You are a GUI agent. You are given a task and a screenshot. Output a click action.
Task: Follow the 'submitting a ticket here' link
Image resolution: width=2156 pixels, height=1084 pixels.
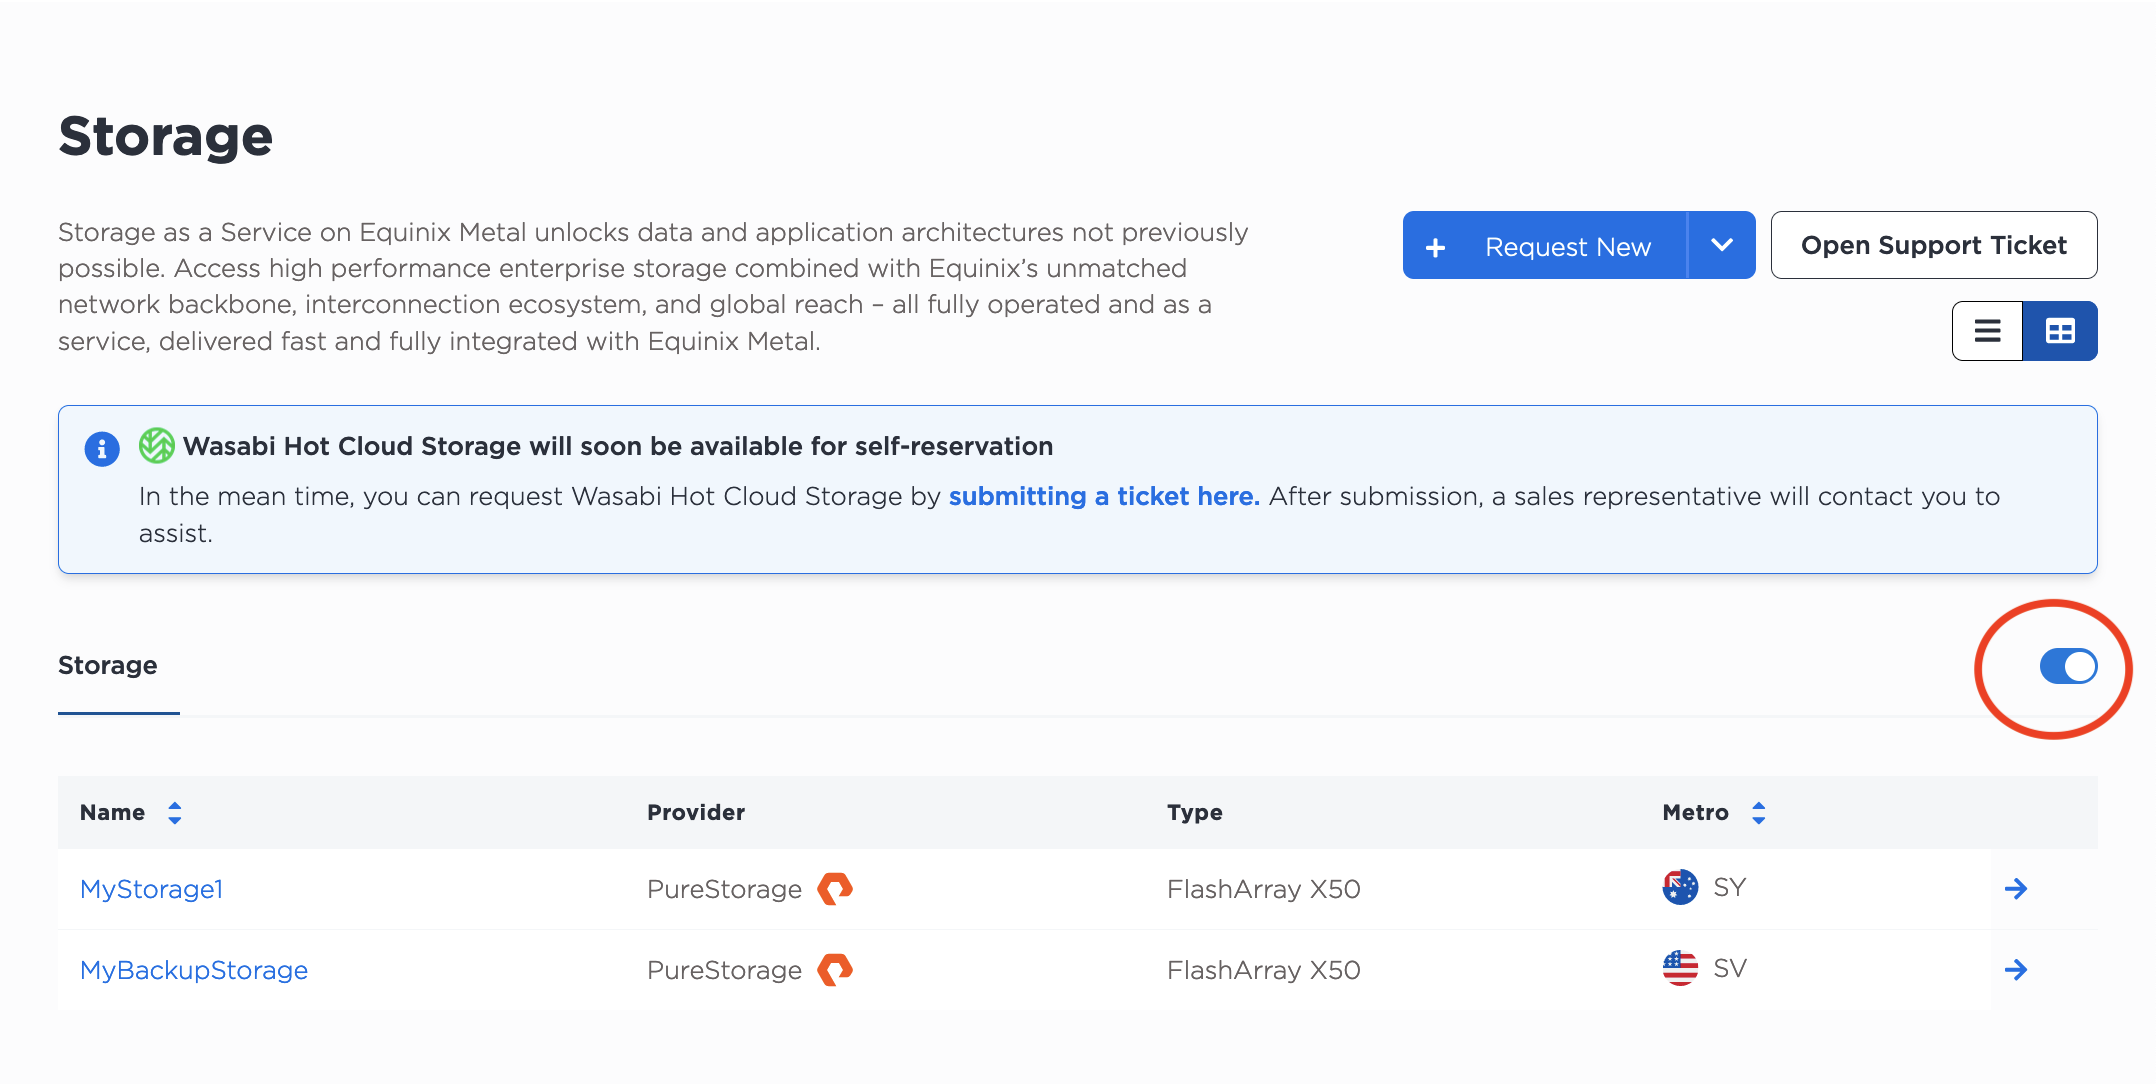[1104, 496]
